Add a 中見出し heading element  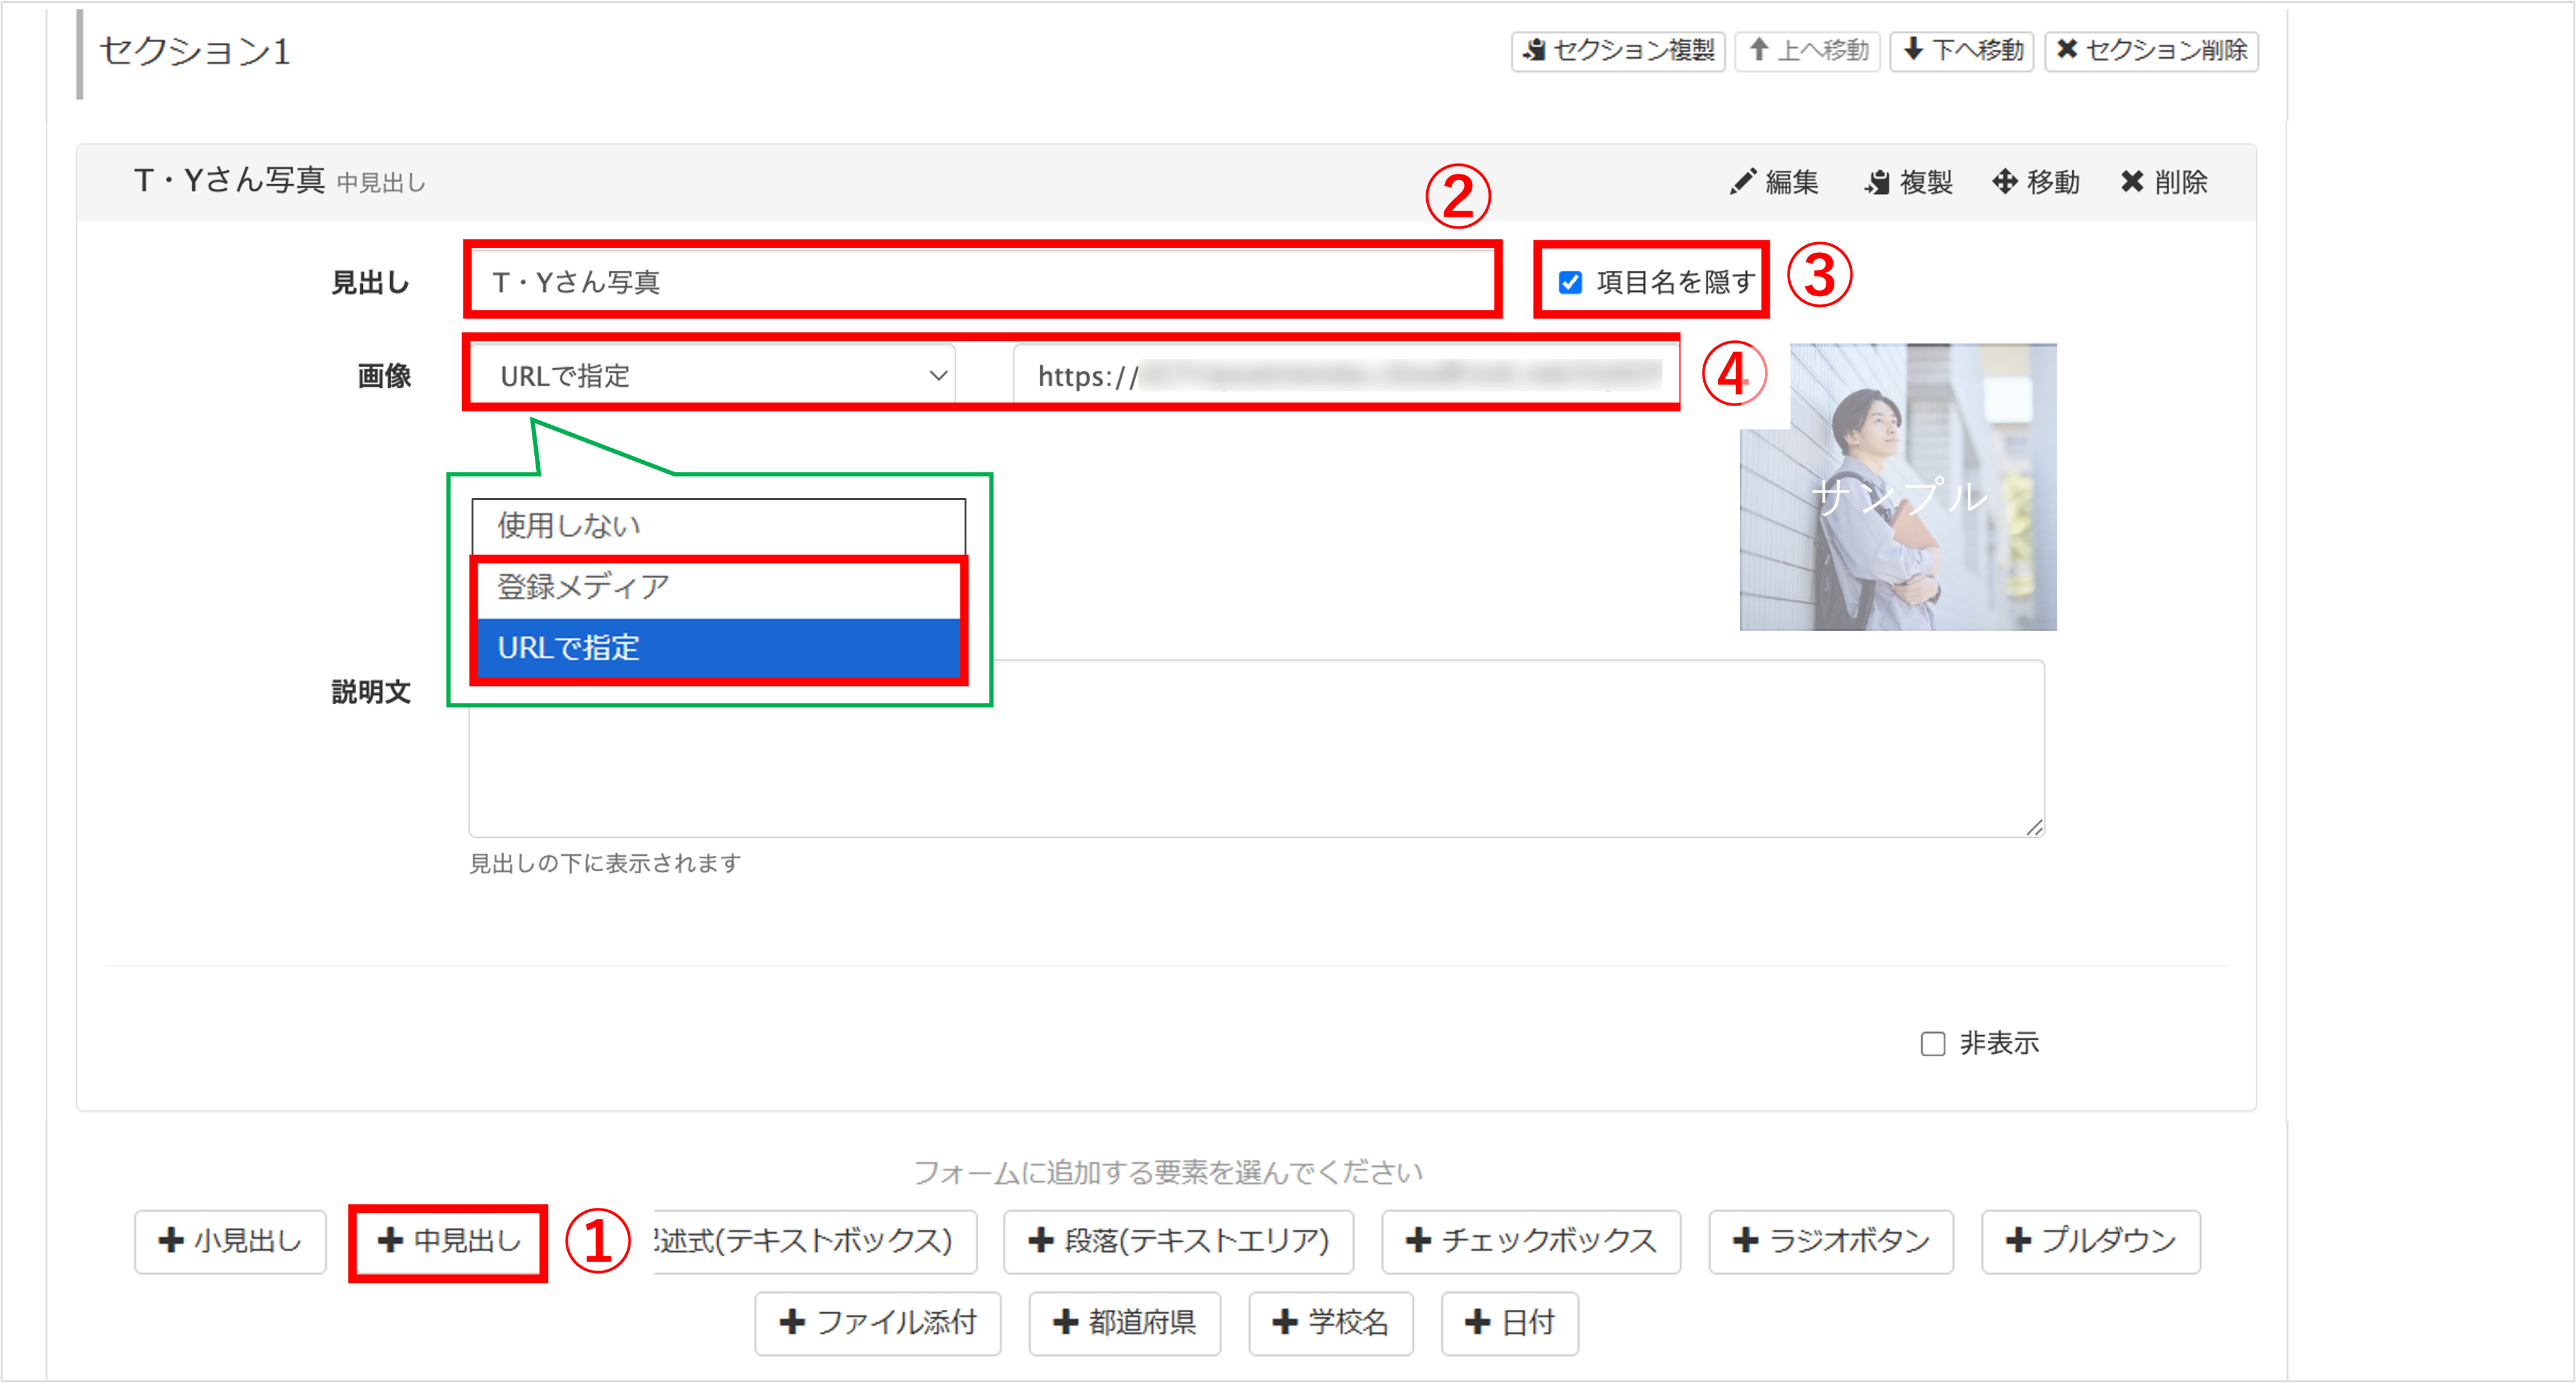(x=448, y=1241)
